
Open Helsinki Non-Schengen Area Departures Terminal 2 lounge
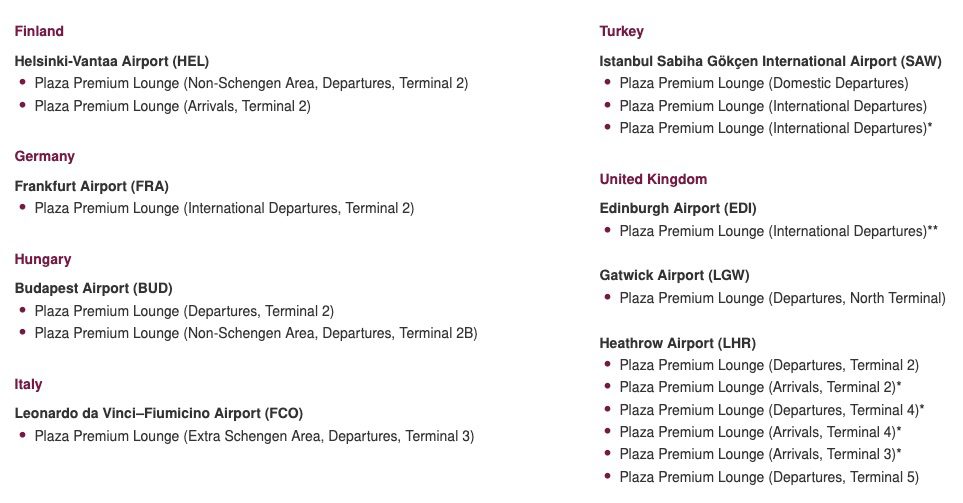251,83
